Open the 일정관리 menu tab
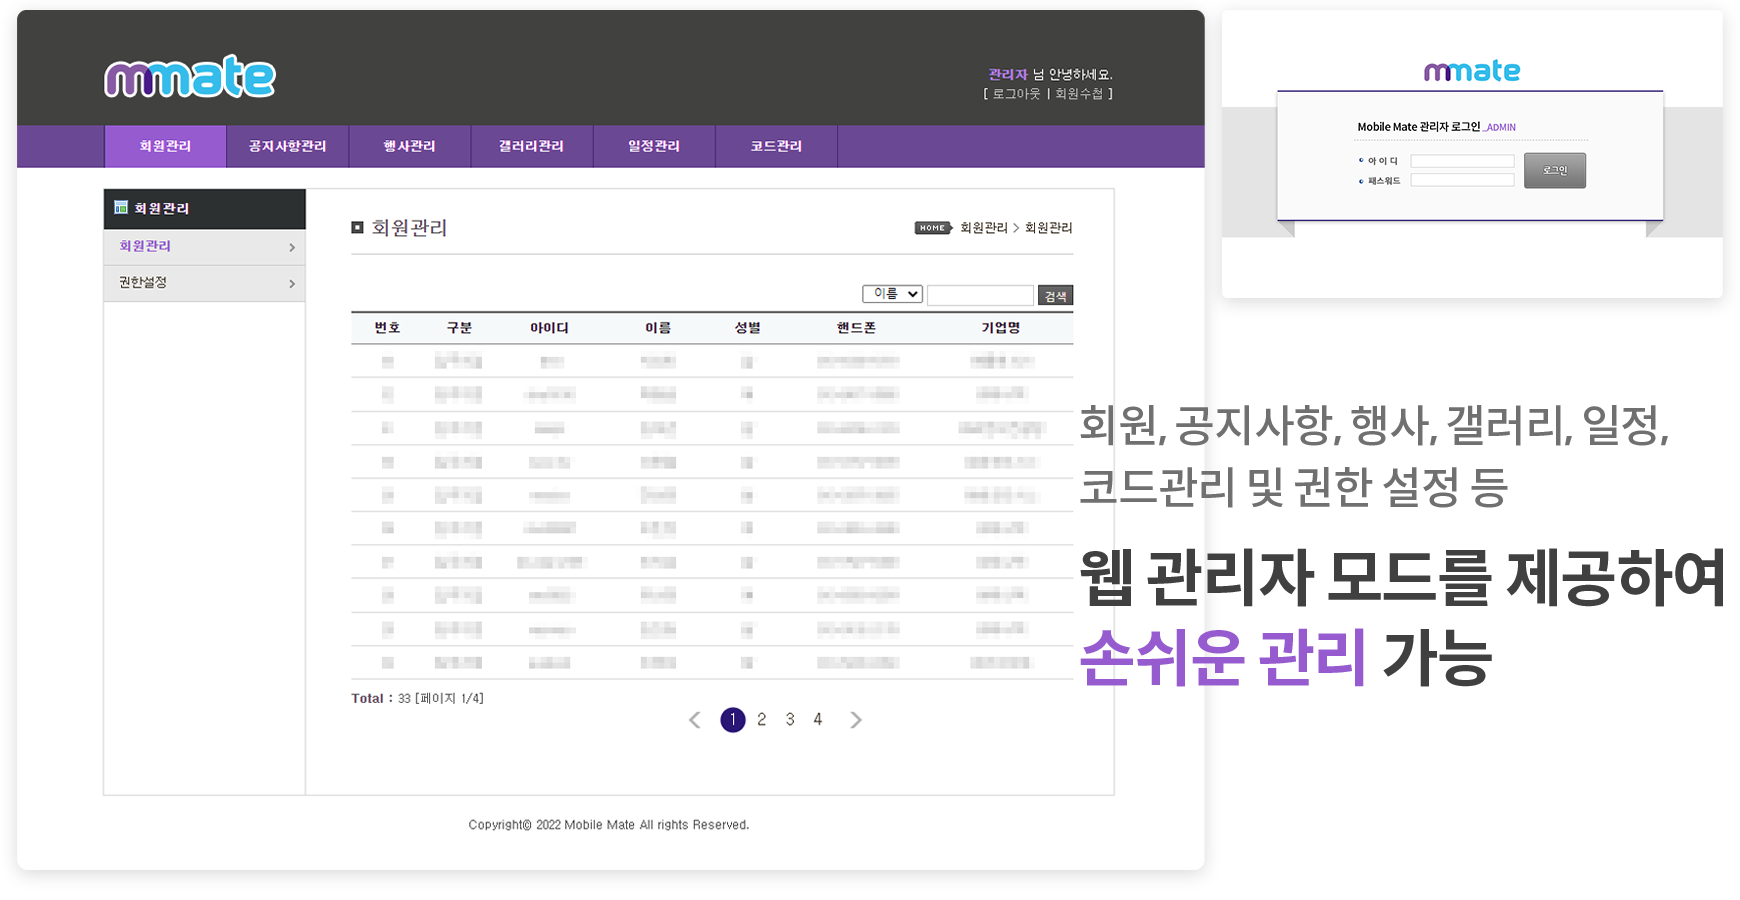Screen dimensions: 1740x900 pos(653,146)
